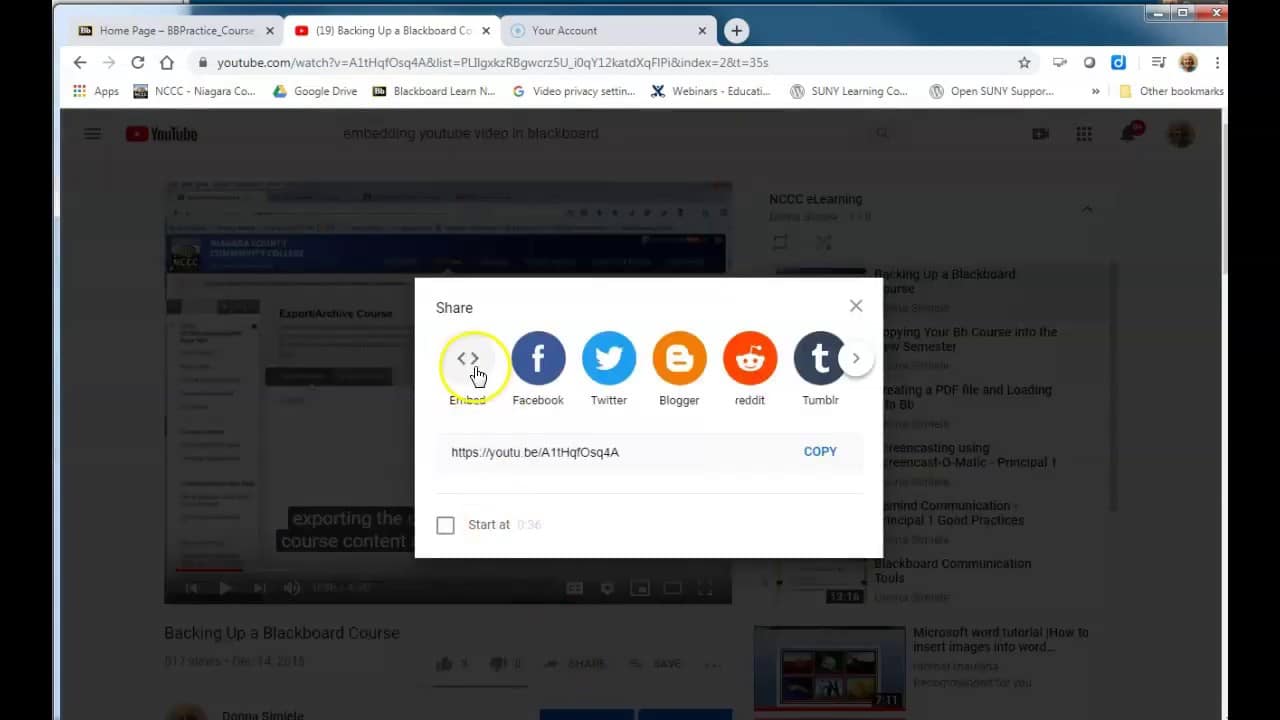Open the Blackboard Learn bookmark
1280x720 pixels.
tap(434, 91)
